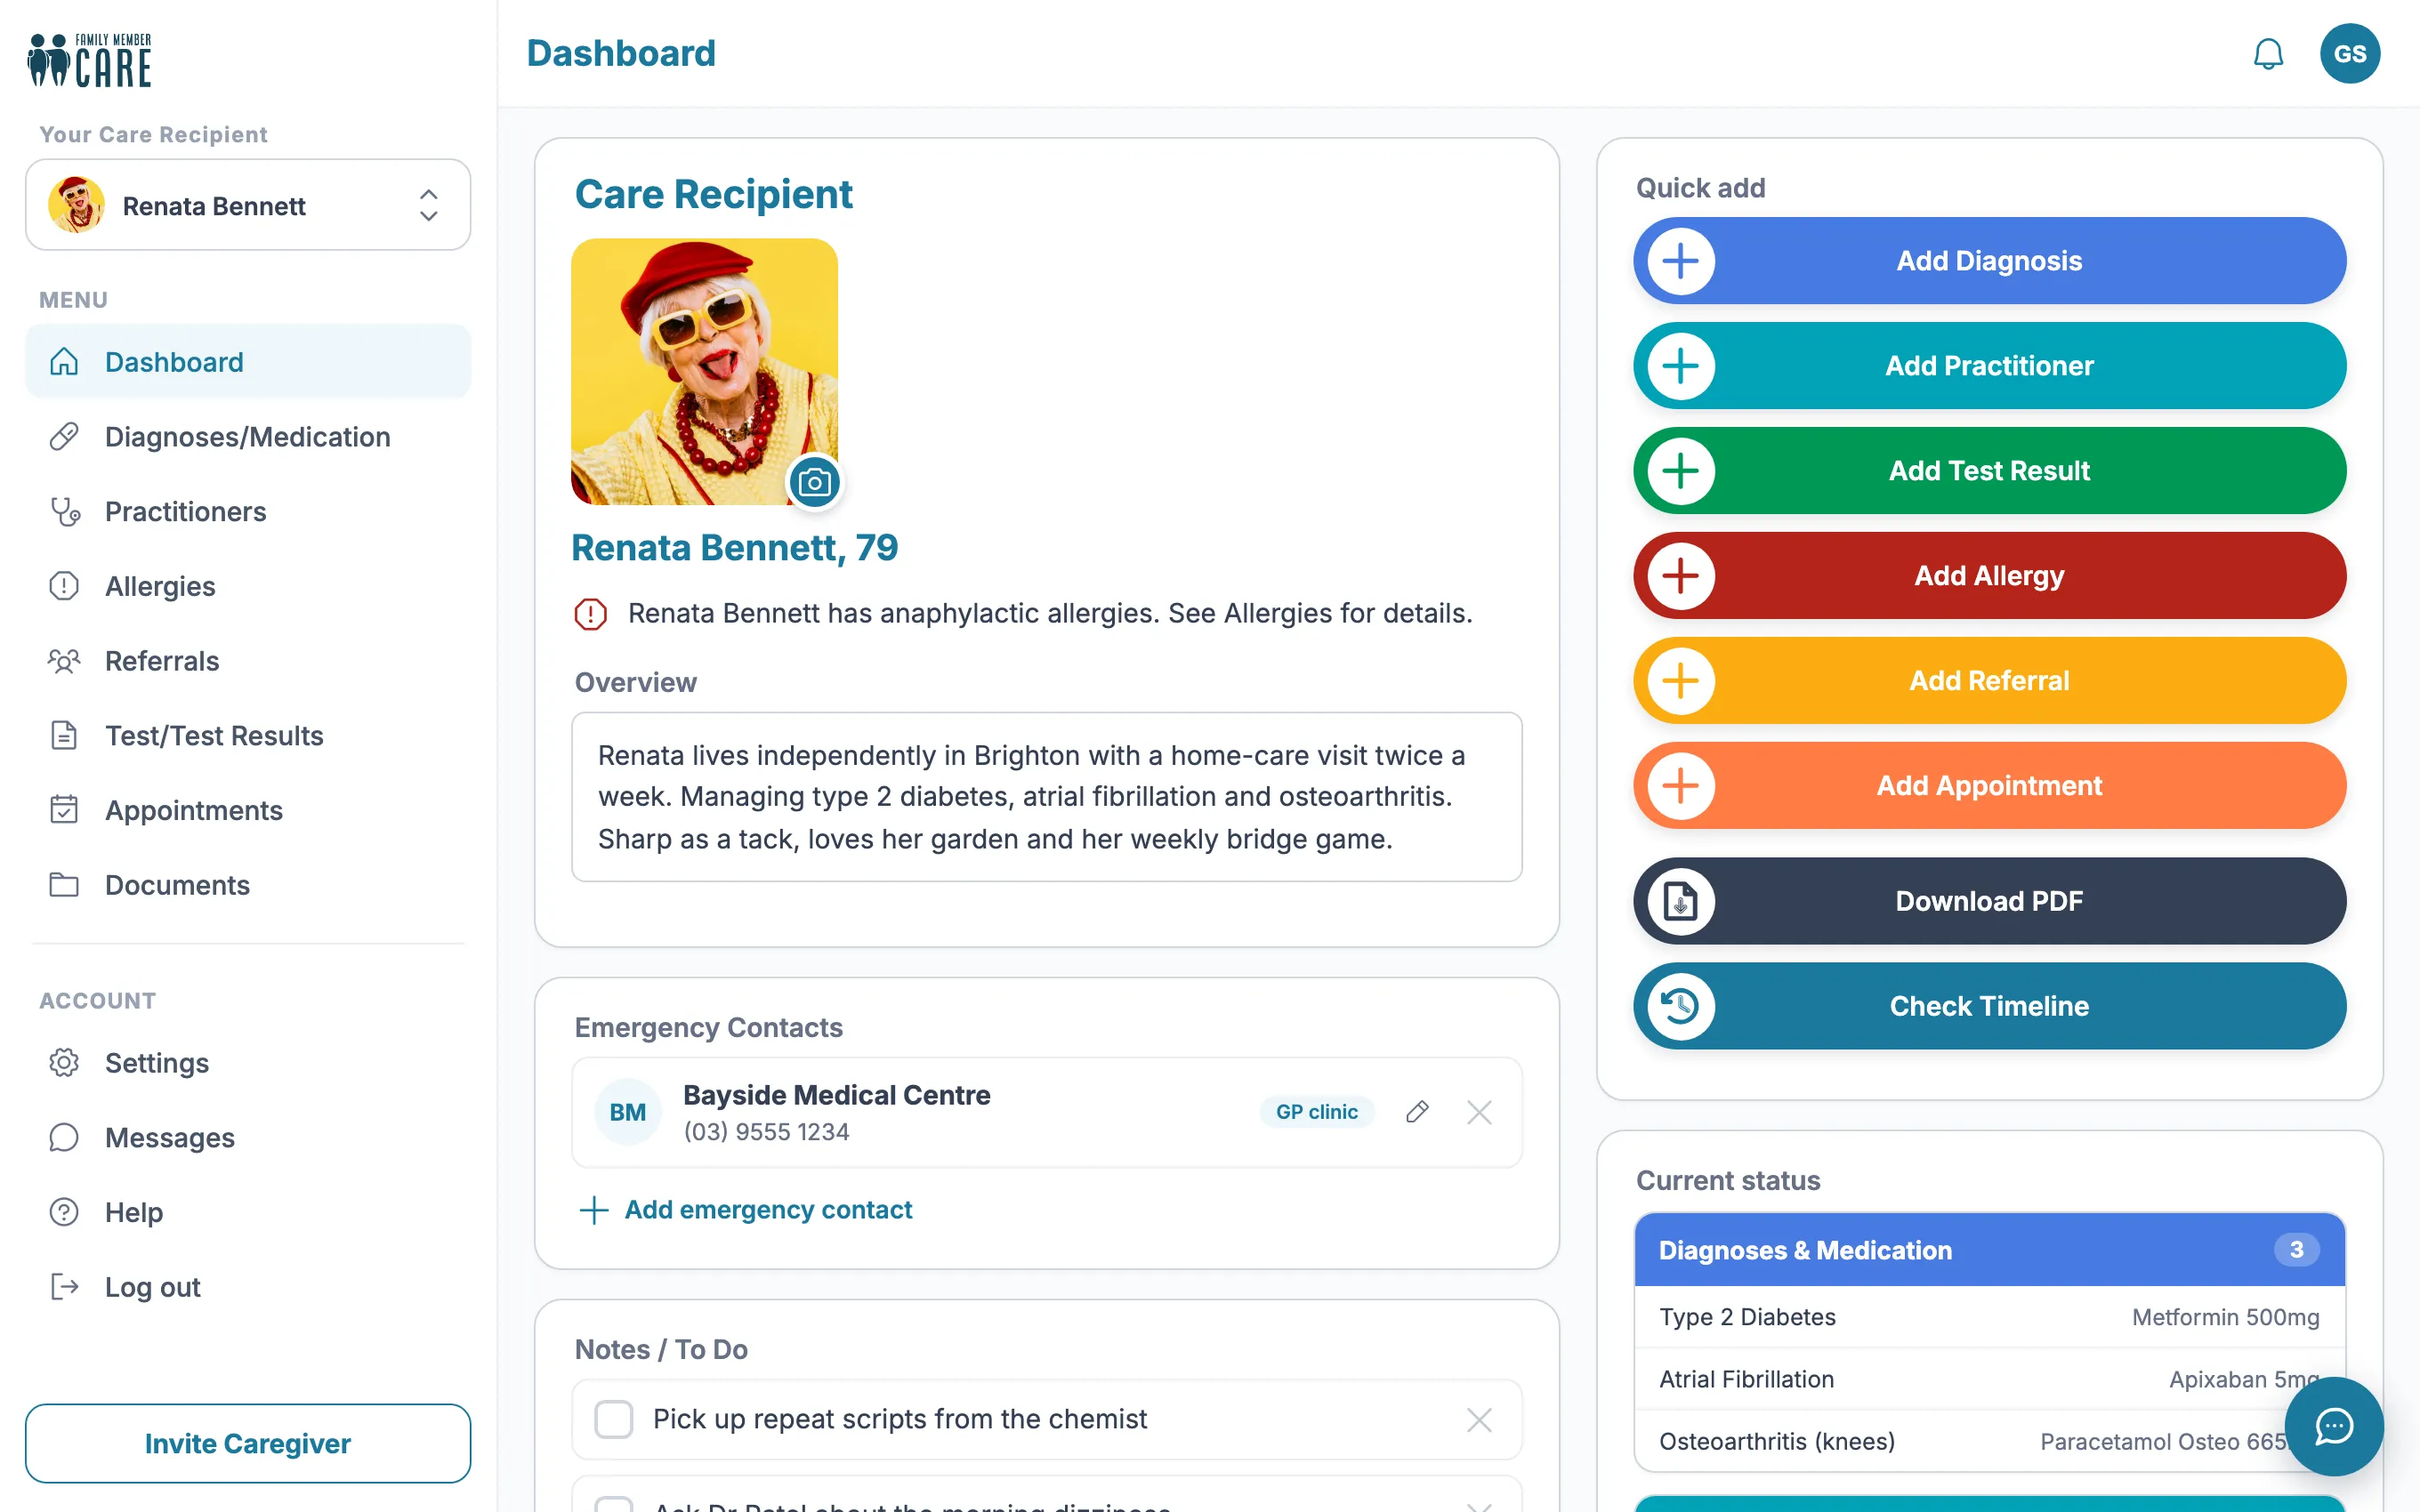Click the Bayside phone number (03) 9555 1234

tap(766, 1132)
